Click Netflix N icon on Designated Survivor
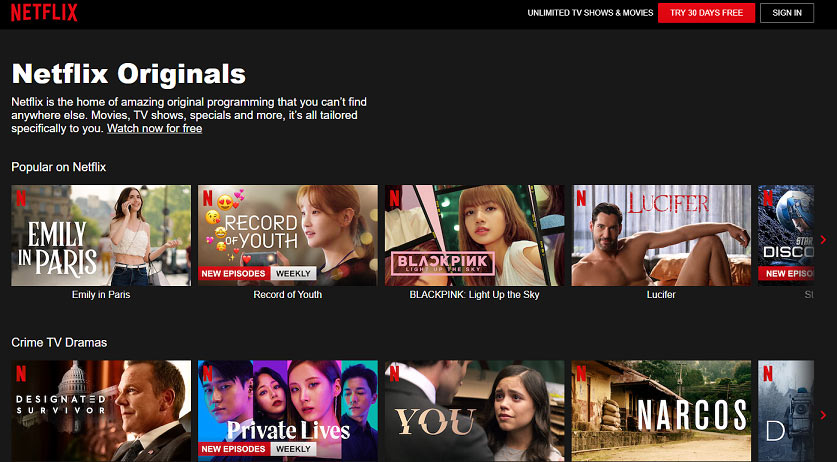The width and height of the screenshot is (837, 462). click(x=21, y=373)
